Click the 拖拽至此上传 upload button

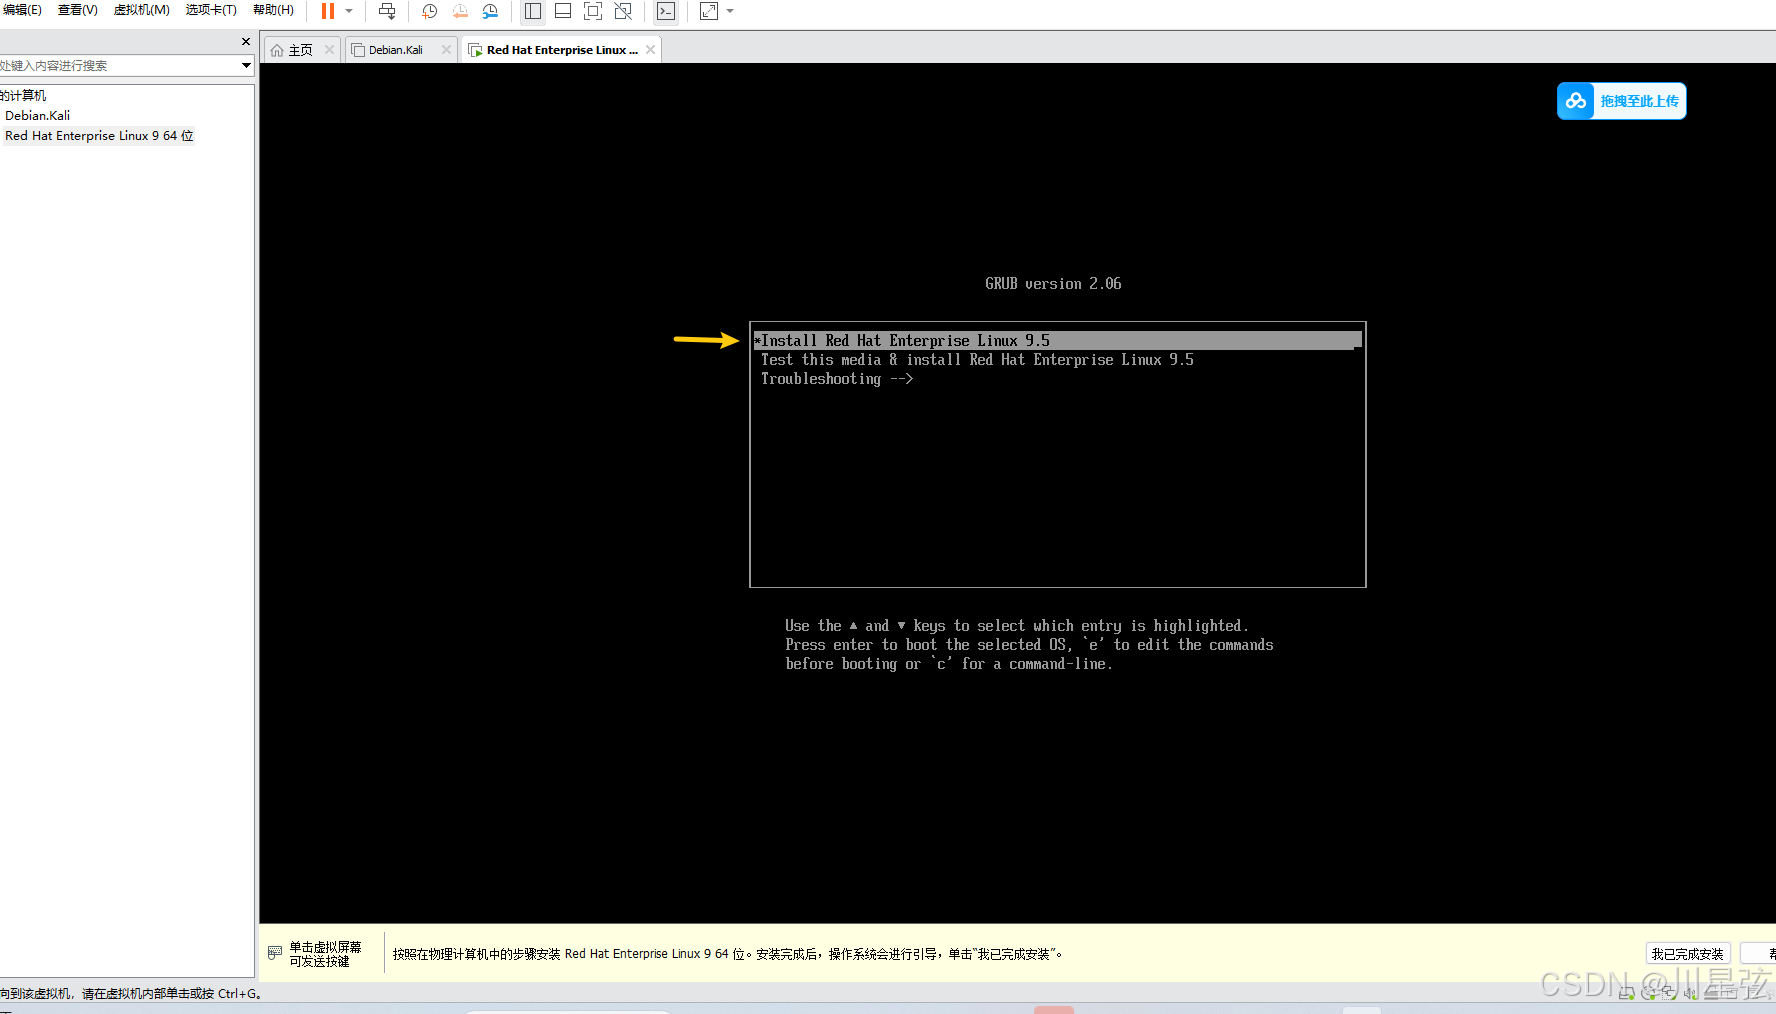pos(1621,101)
